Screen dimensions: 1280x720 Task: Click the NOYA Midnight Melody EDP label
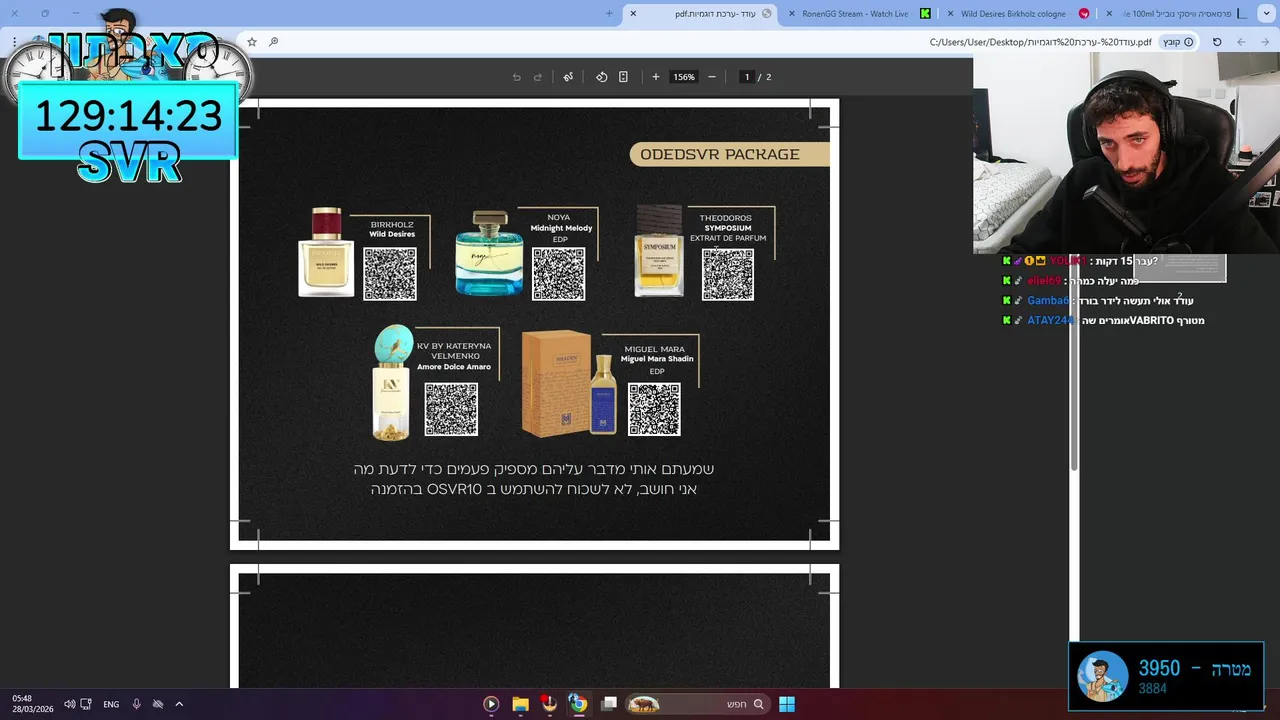pyautogui.click(x=560, y=228)
